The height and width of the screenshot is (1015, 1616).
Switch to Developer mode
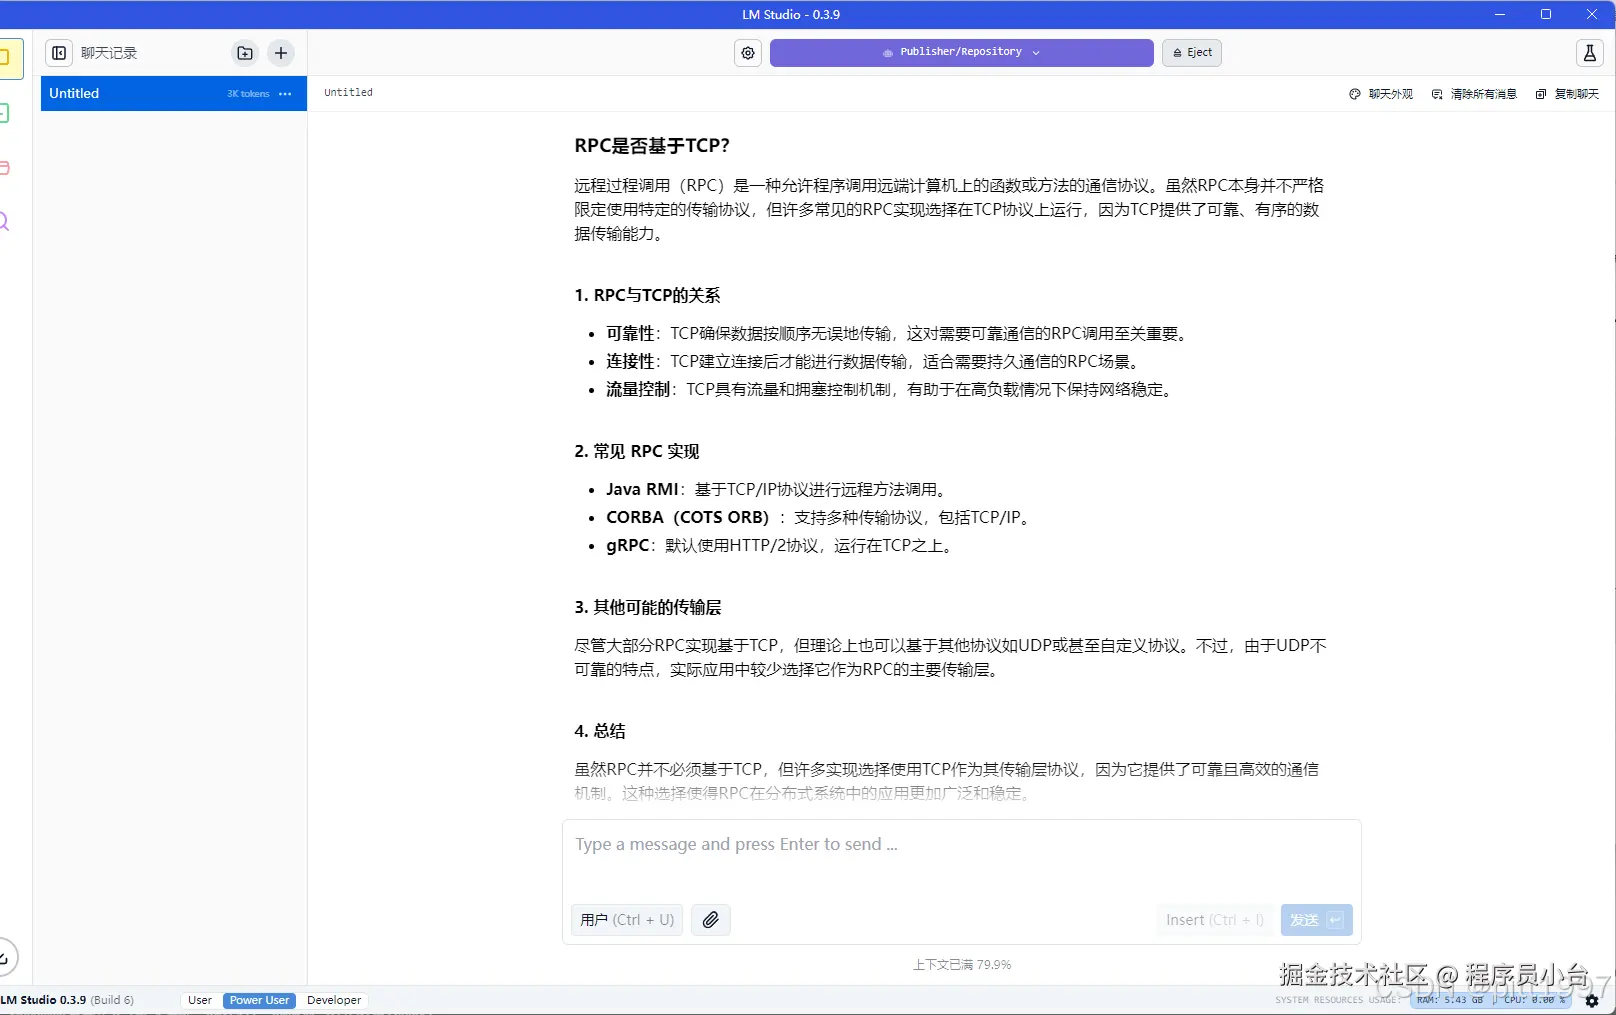click(x=333, y=1000)
